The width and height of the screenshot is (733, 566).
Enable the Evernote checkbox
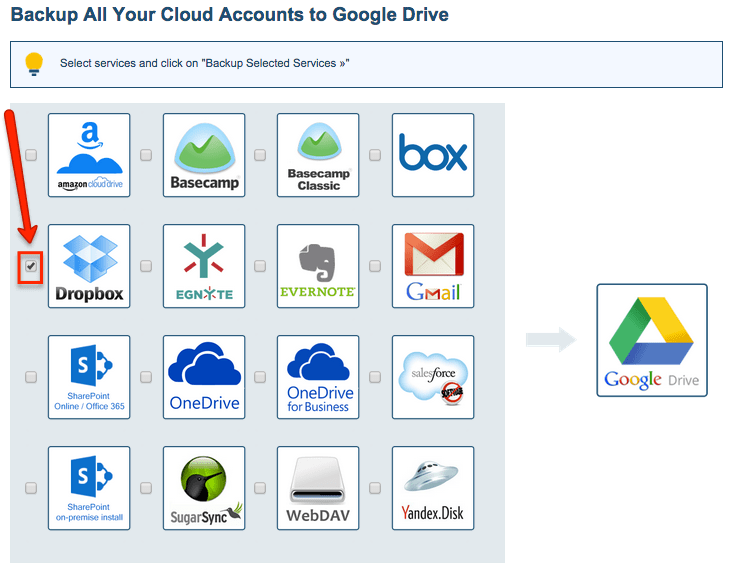click(x=260, y=266)
